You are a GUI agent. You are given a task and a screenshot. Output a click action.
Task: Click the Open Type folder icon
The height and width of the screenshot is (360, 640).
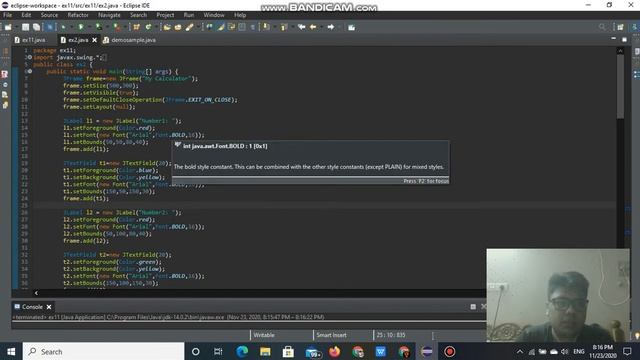167,27
